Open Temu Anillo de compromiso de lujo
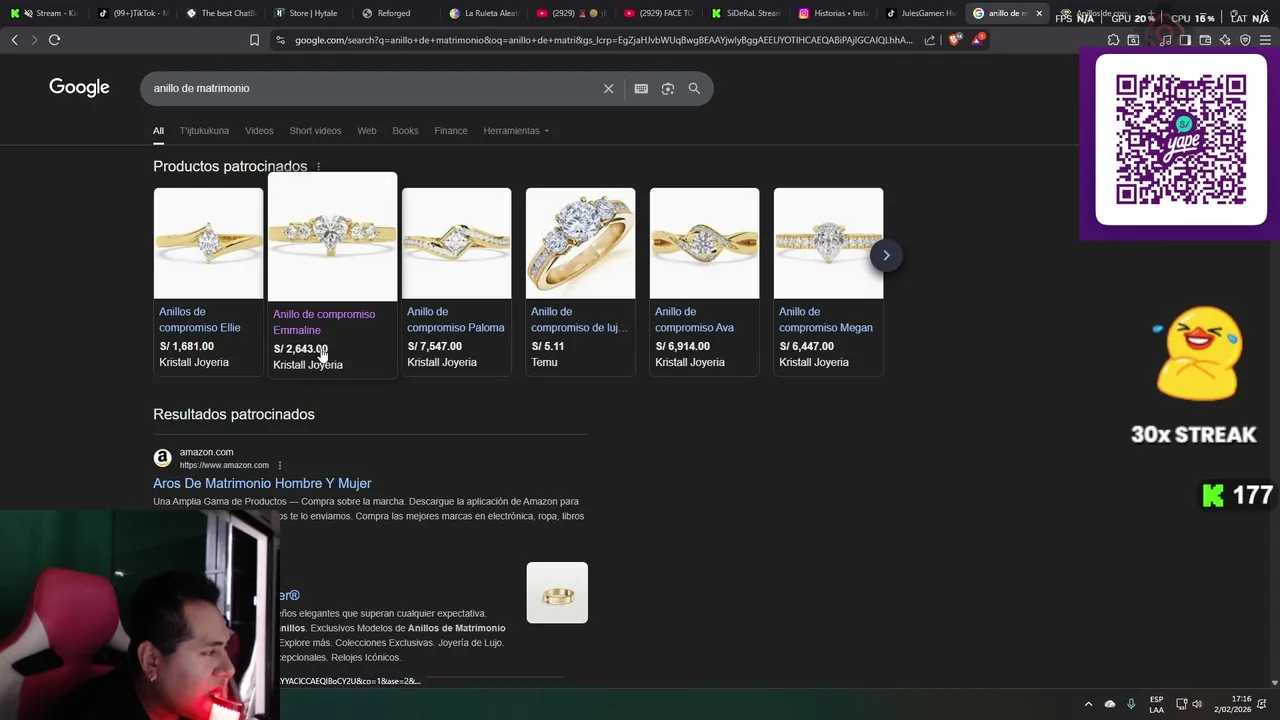This screenshot has height=720, width=1280. pos(579,319)
